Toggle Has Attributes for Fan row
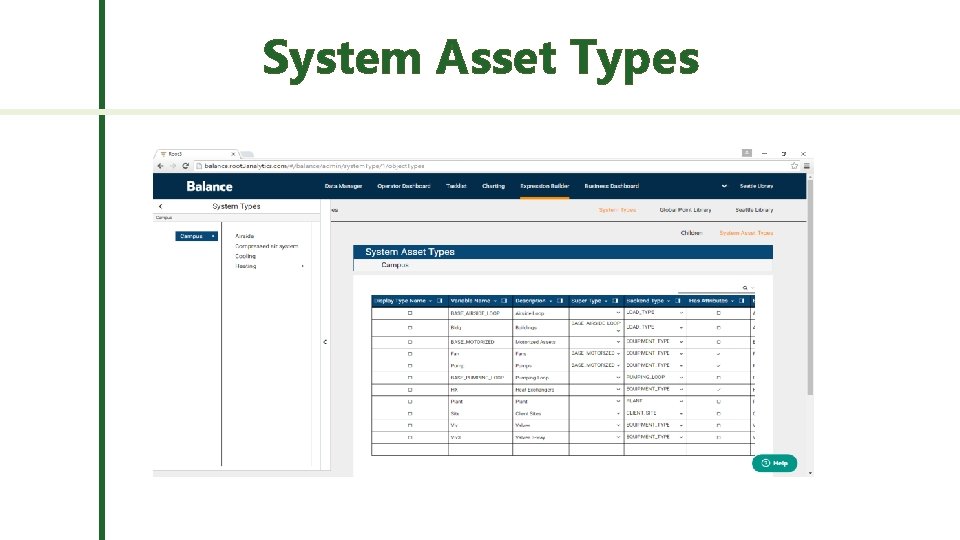This screenshot has height=540, width=960. (719, 354)
